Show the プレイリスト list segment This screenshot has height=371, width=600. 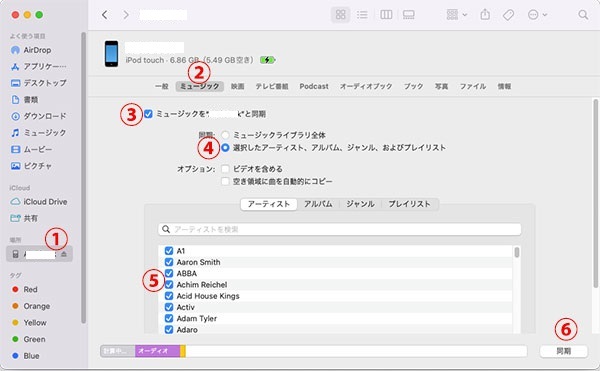410,204
